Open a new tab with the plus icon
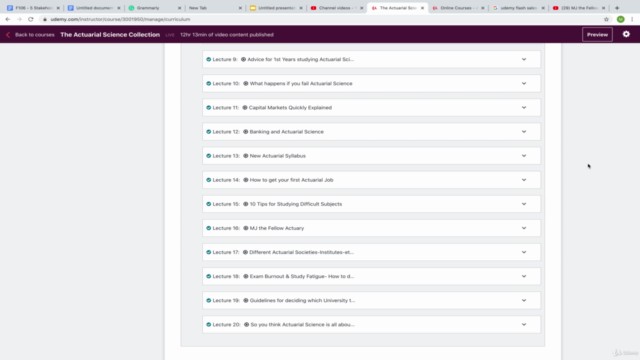Screen dimensions: 640x360 [x=617, y=8]
